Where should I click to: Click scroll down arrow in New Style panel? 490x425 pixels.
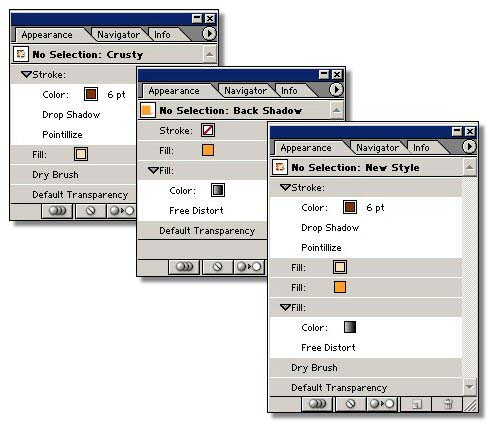point(469,387)
